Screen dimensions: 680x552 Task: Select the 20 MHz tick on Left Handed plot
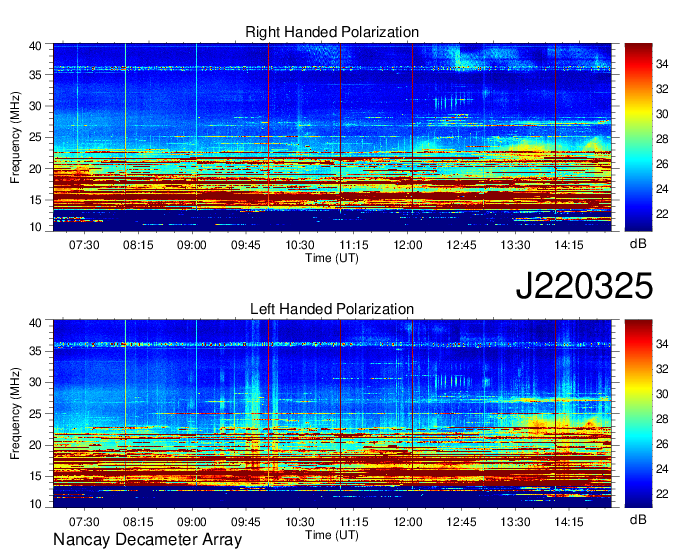(35, 445)
